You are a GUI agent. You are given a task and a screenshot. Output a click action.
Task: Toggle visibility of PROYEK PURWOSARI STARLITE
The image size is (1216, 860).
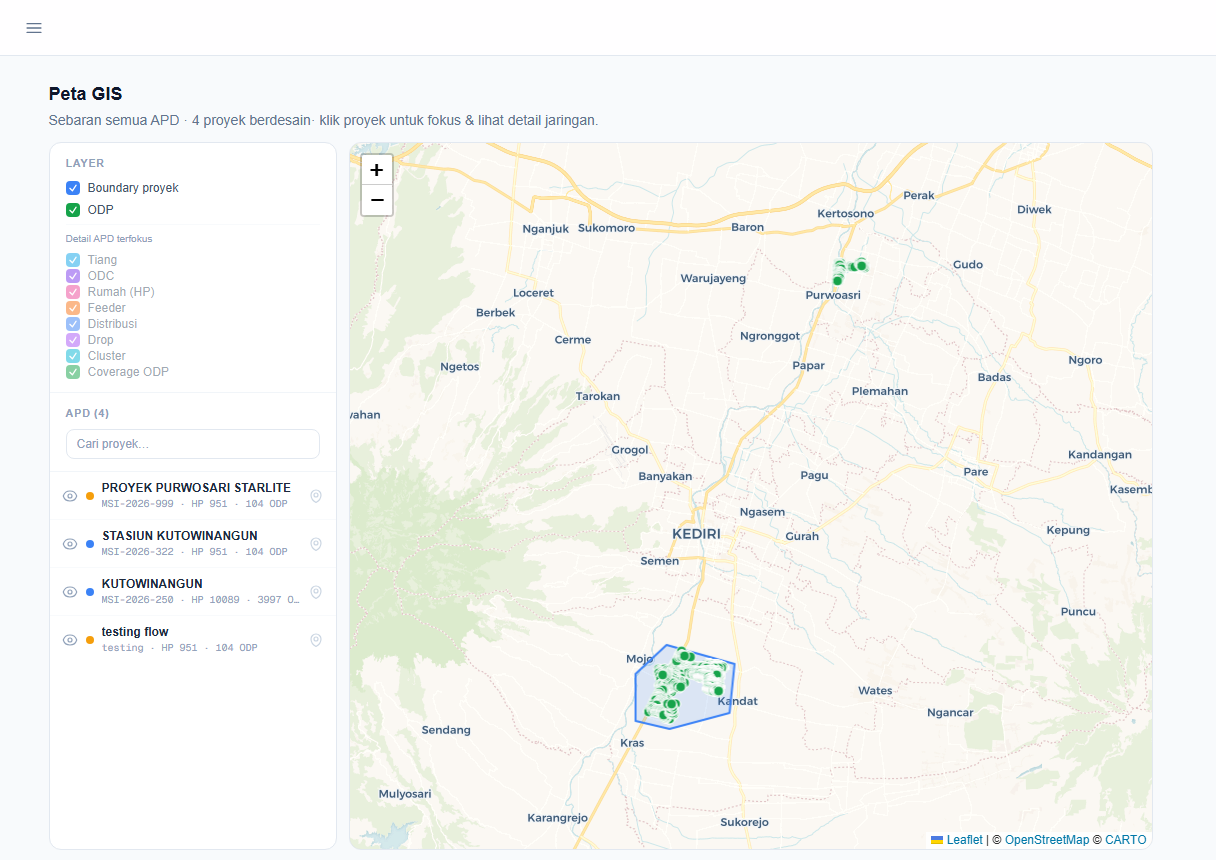70,496
